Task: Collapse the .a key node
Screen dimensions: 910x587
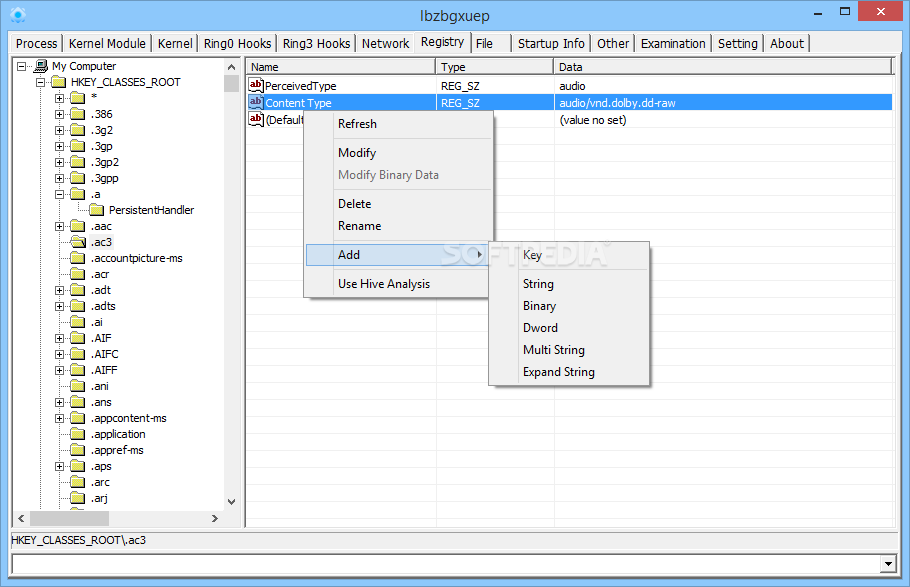Action: (x=59, y=195)
